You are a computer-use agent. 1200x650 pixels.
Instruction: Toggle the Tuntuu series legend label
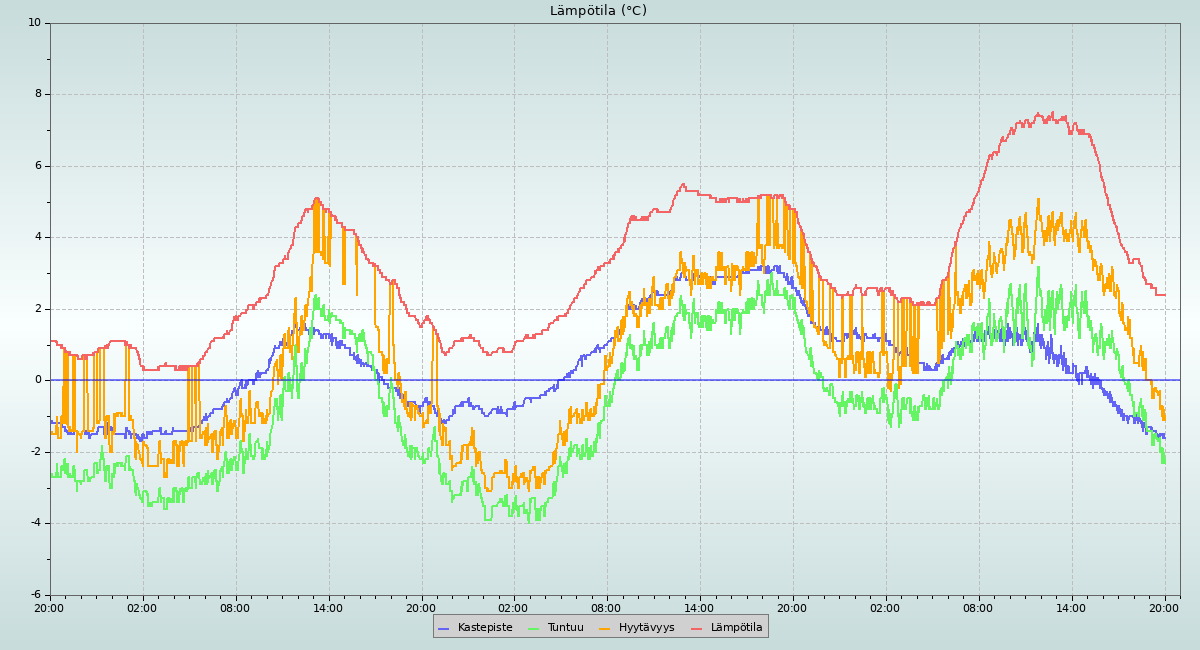(x=565, y=628)
